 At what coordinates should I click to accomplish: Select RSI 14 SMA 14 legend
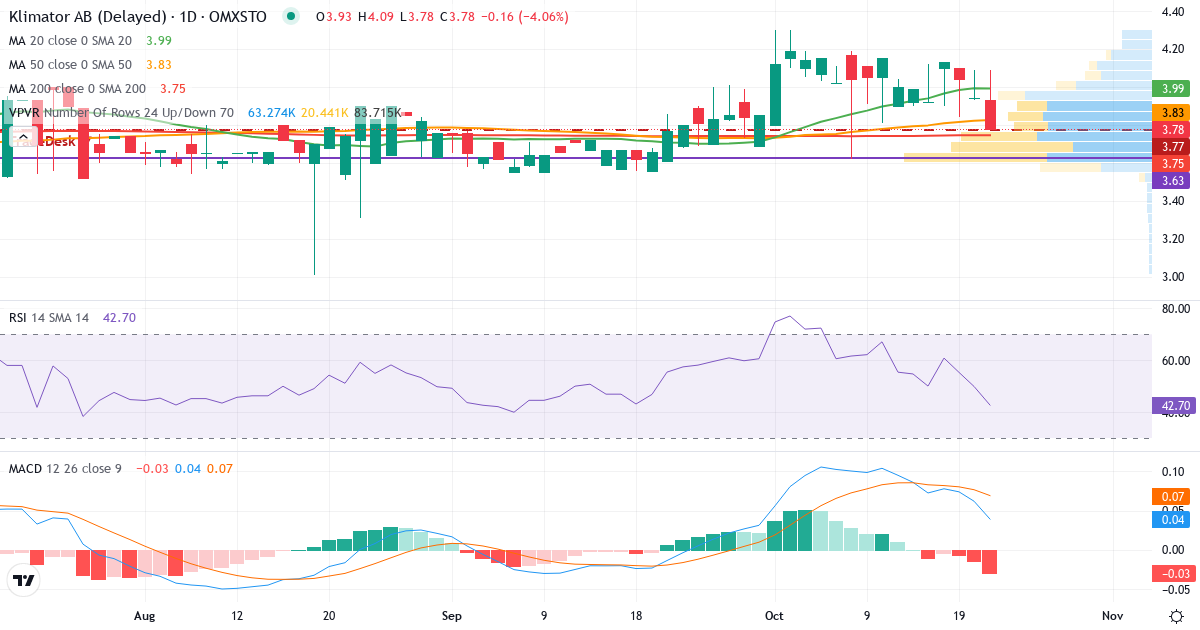click(x=48, y=318)
